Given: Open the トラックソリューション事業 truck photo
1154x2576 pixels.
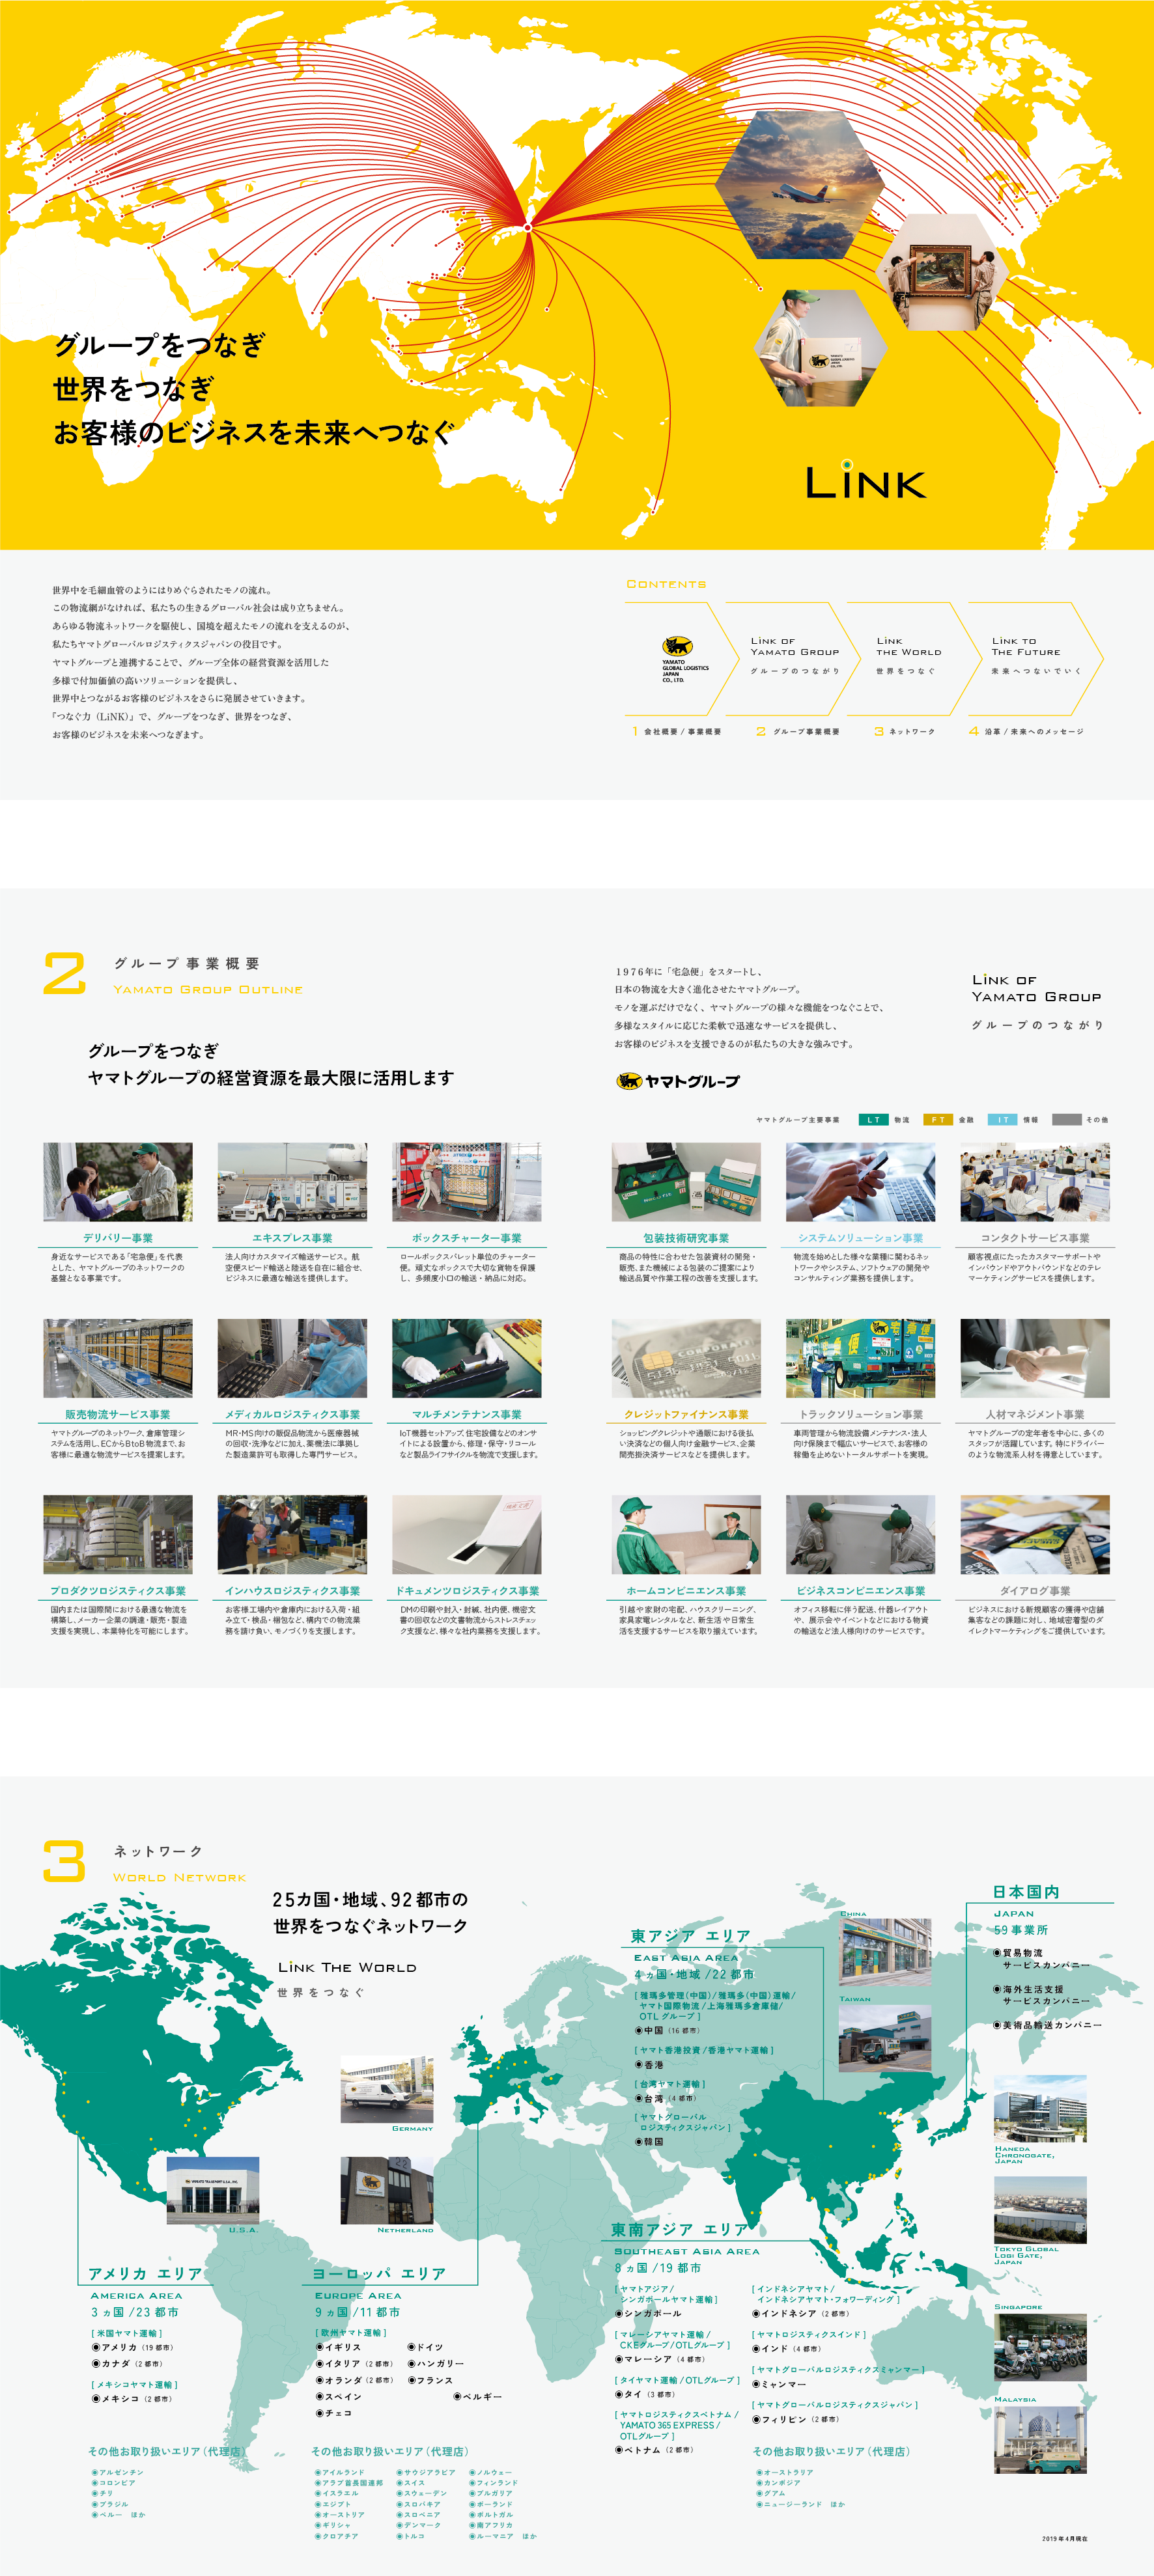Looking at the screenshot, I should point(860,1358).
